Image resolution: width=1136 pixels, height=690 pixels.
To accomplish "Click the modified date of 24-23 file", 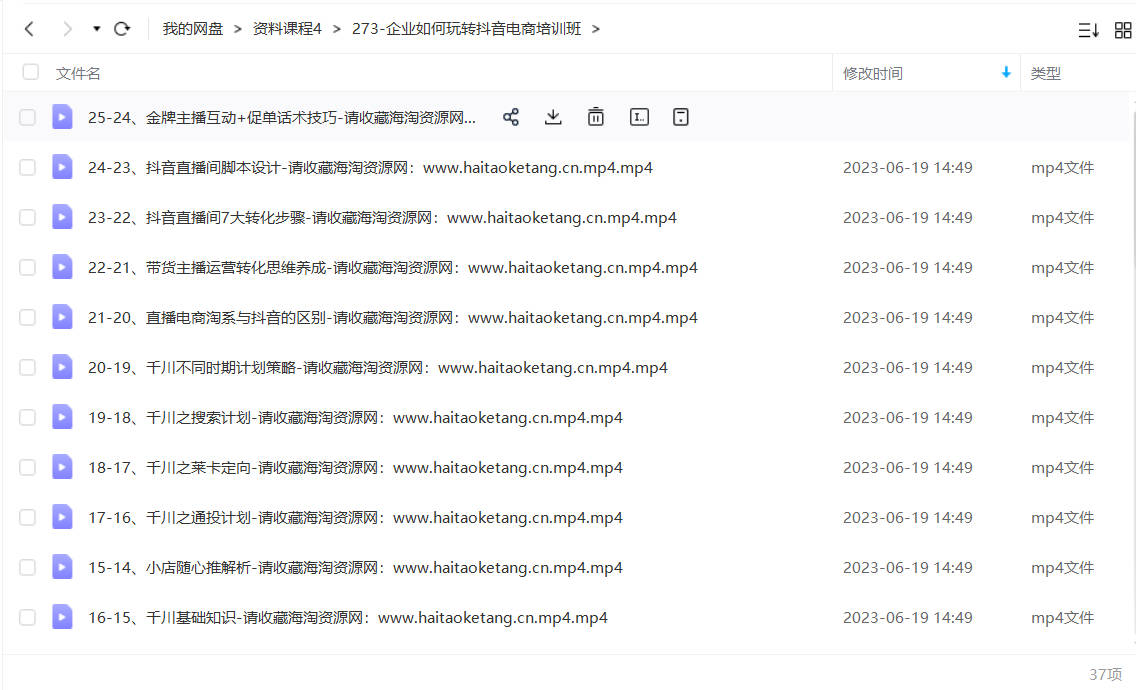I will pyautogui.click(x=908, y=167).
